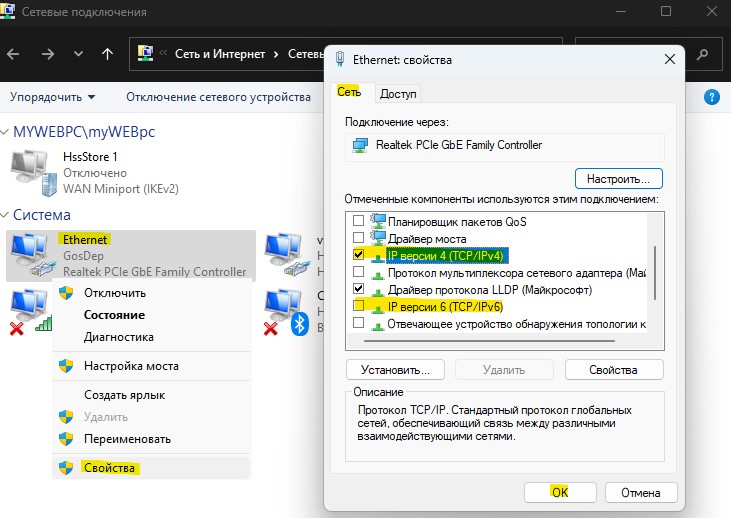Cancel the dialog with Отмена

(x=641, y=492)
